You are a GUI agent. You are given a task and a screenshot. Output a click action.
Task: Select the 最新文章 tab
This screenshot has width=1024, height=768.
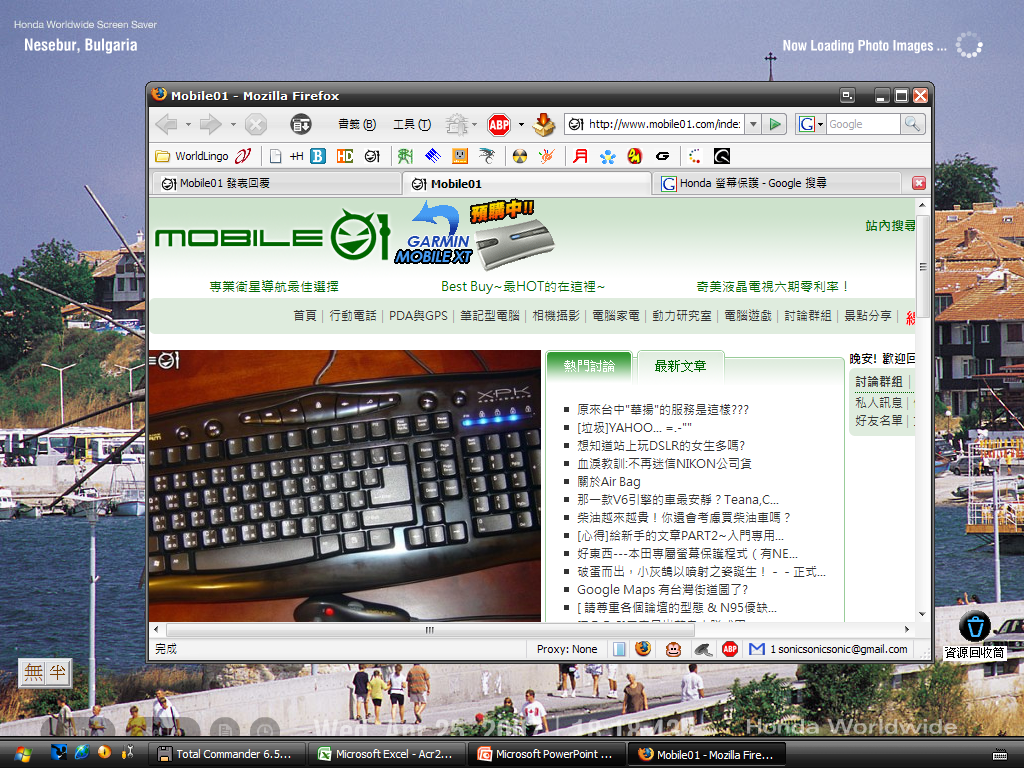point(680,366)
